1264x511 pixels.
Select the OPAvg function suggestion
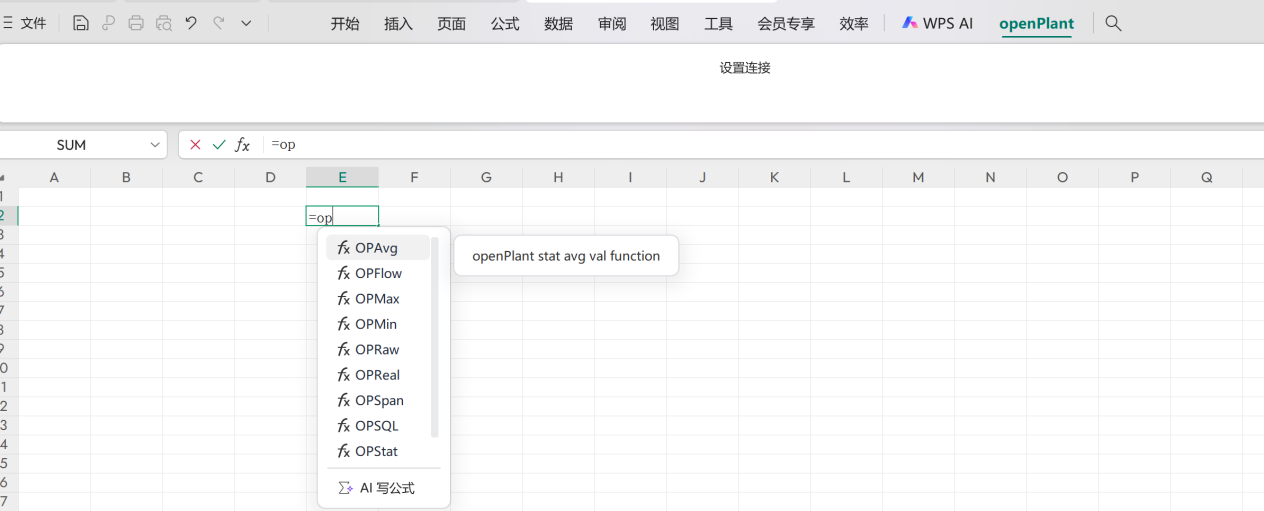(378, 248)
